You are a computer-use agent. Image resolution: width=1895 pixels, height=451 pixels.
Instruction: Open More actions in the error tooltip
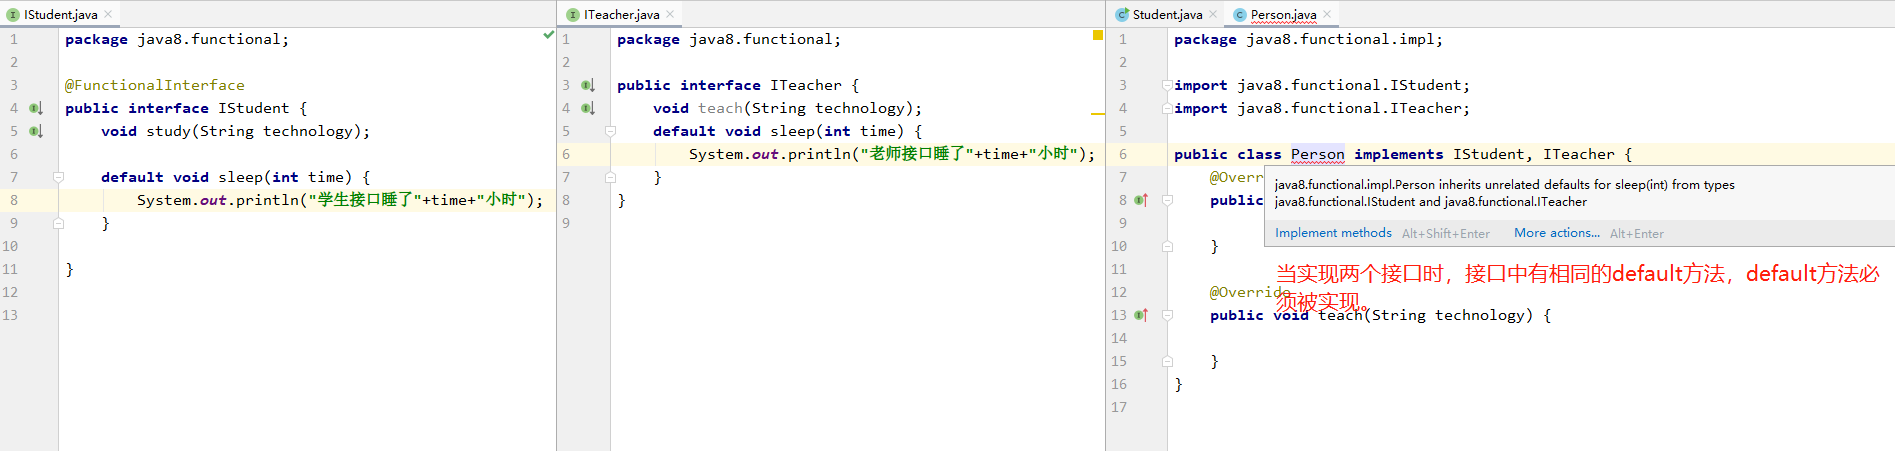click(x=1556, y=233)
